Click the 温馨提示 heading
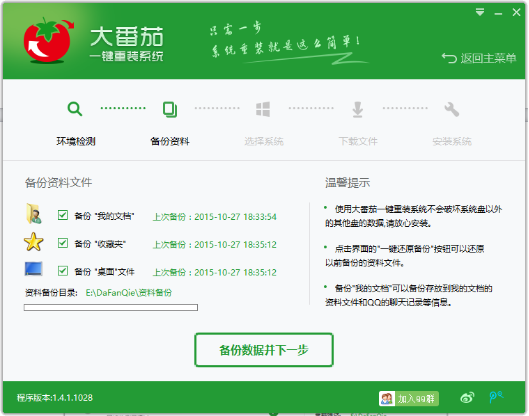Viewport: 529px width, 416px height. point(347,183)
